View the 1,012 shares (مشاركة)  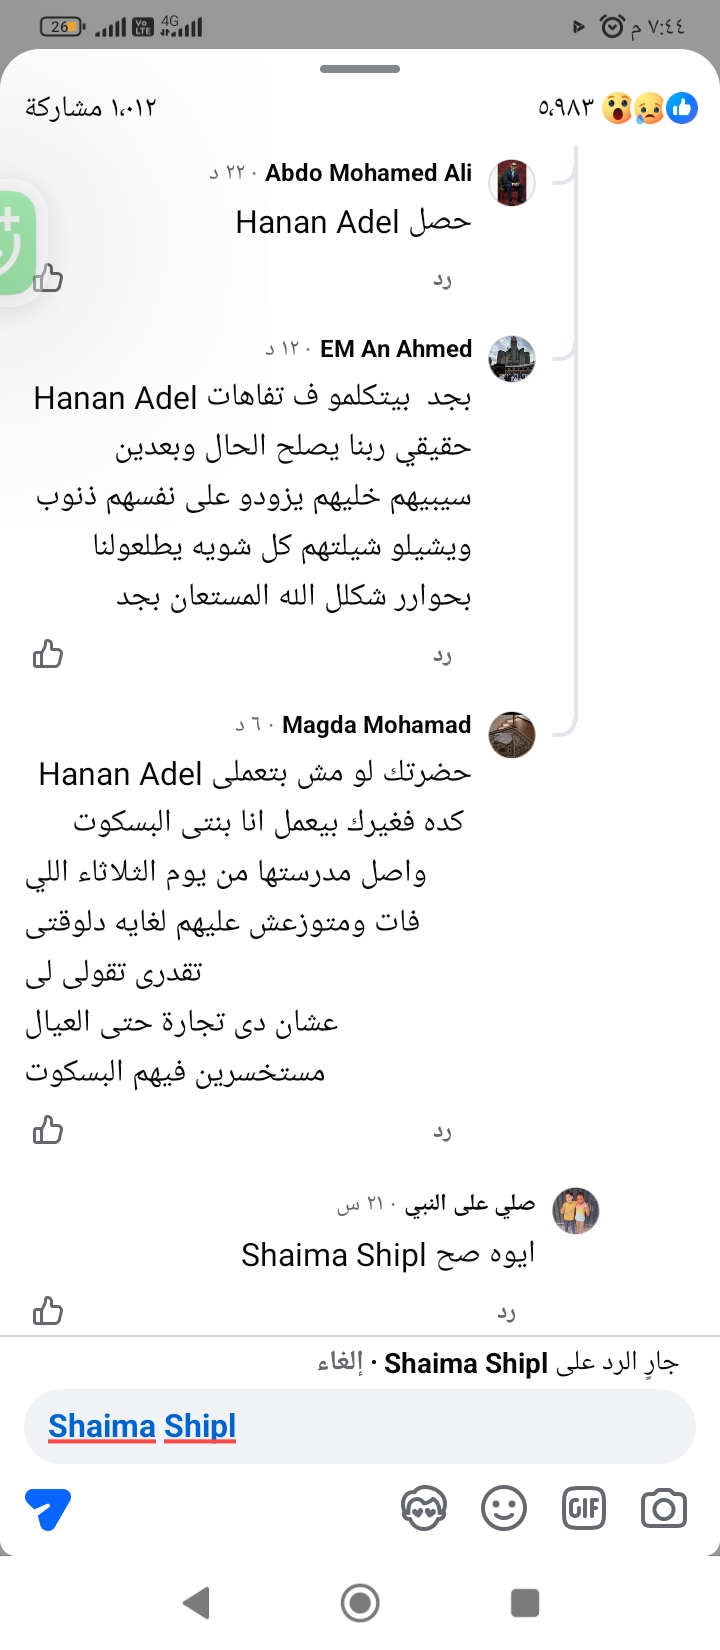pyautogui.click(x=91, y=107)
